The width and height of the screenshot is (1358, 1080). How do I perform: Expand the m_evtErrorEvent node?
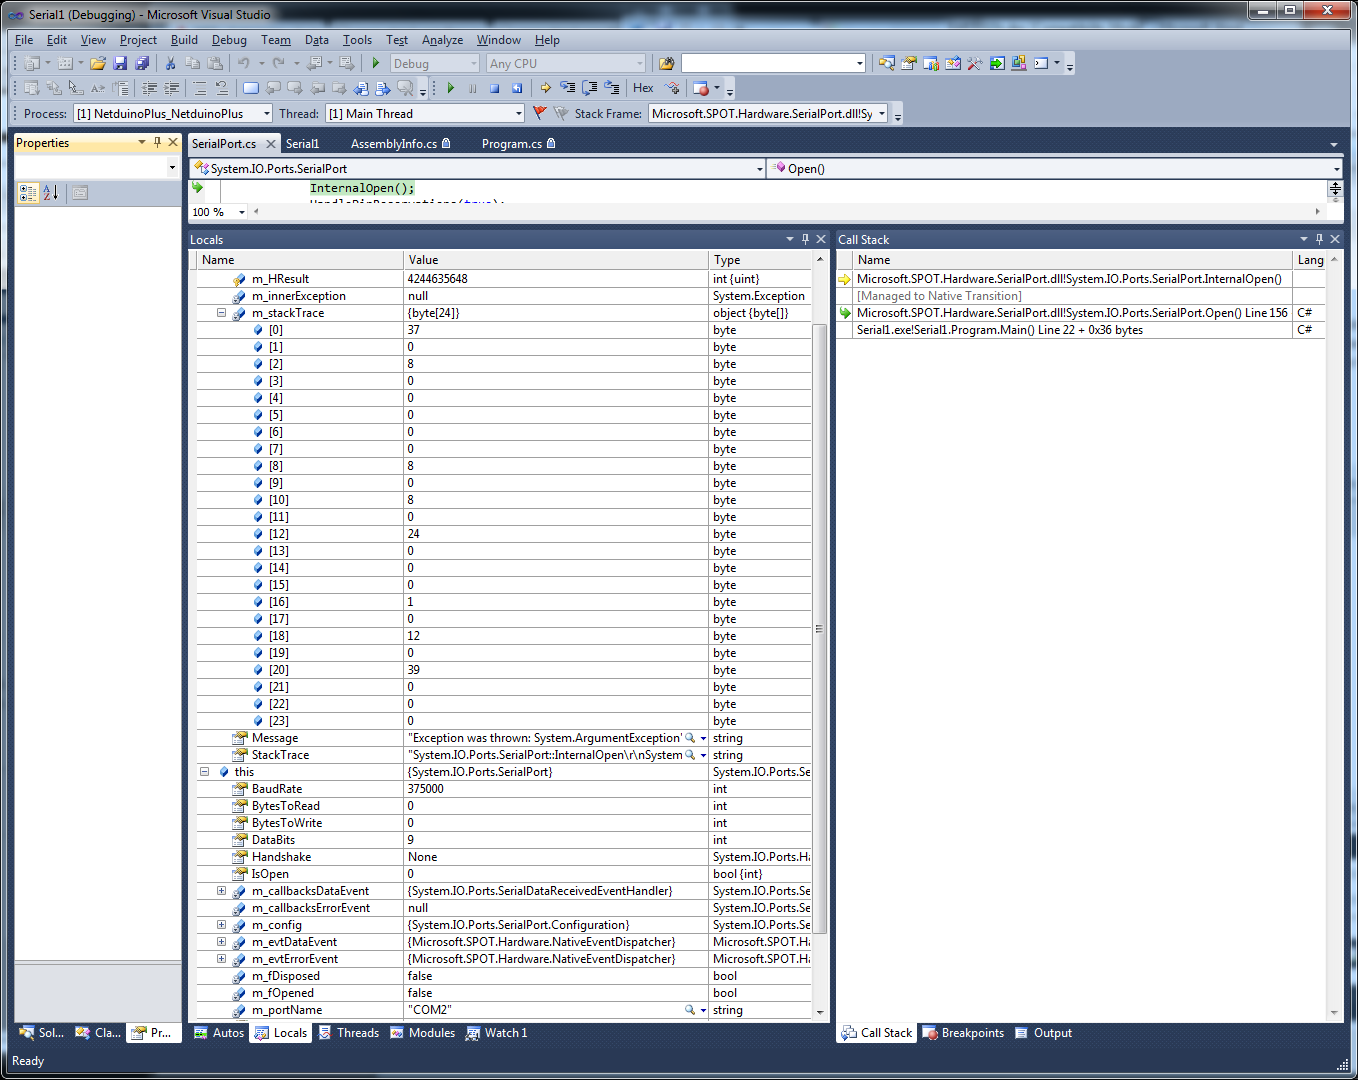click(x=221, y=959)
